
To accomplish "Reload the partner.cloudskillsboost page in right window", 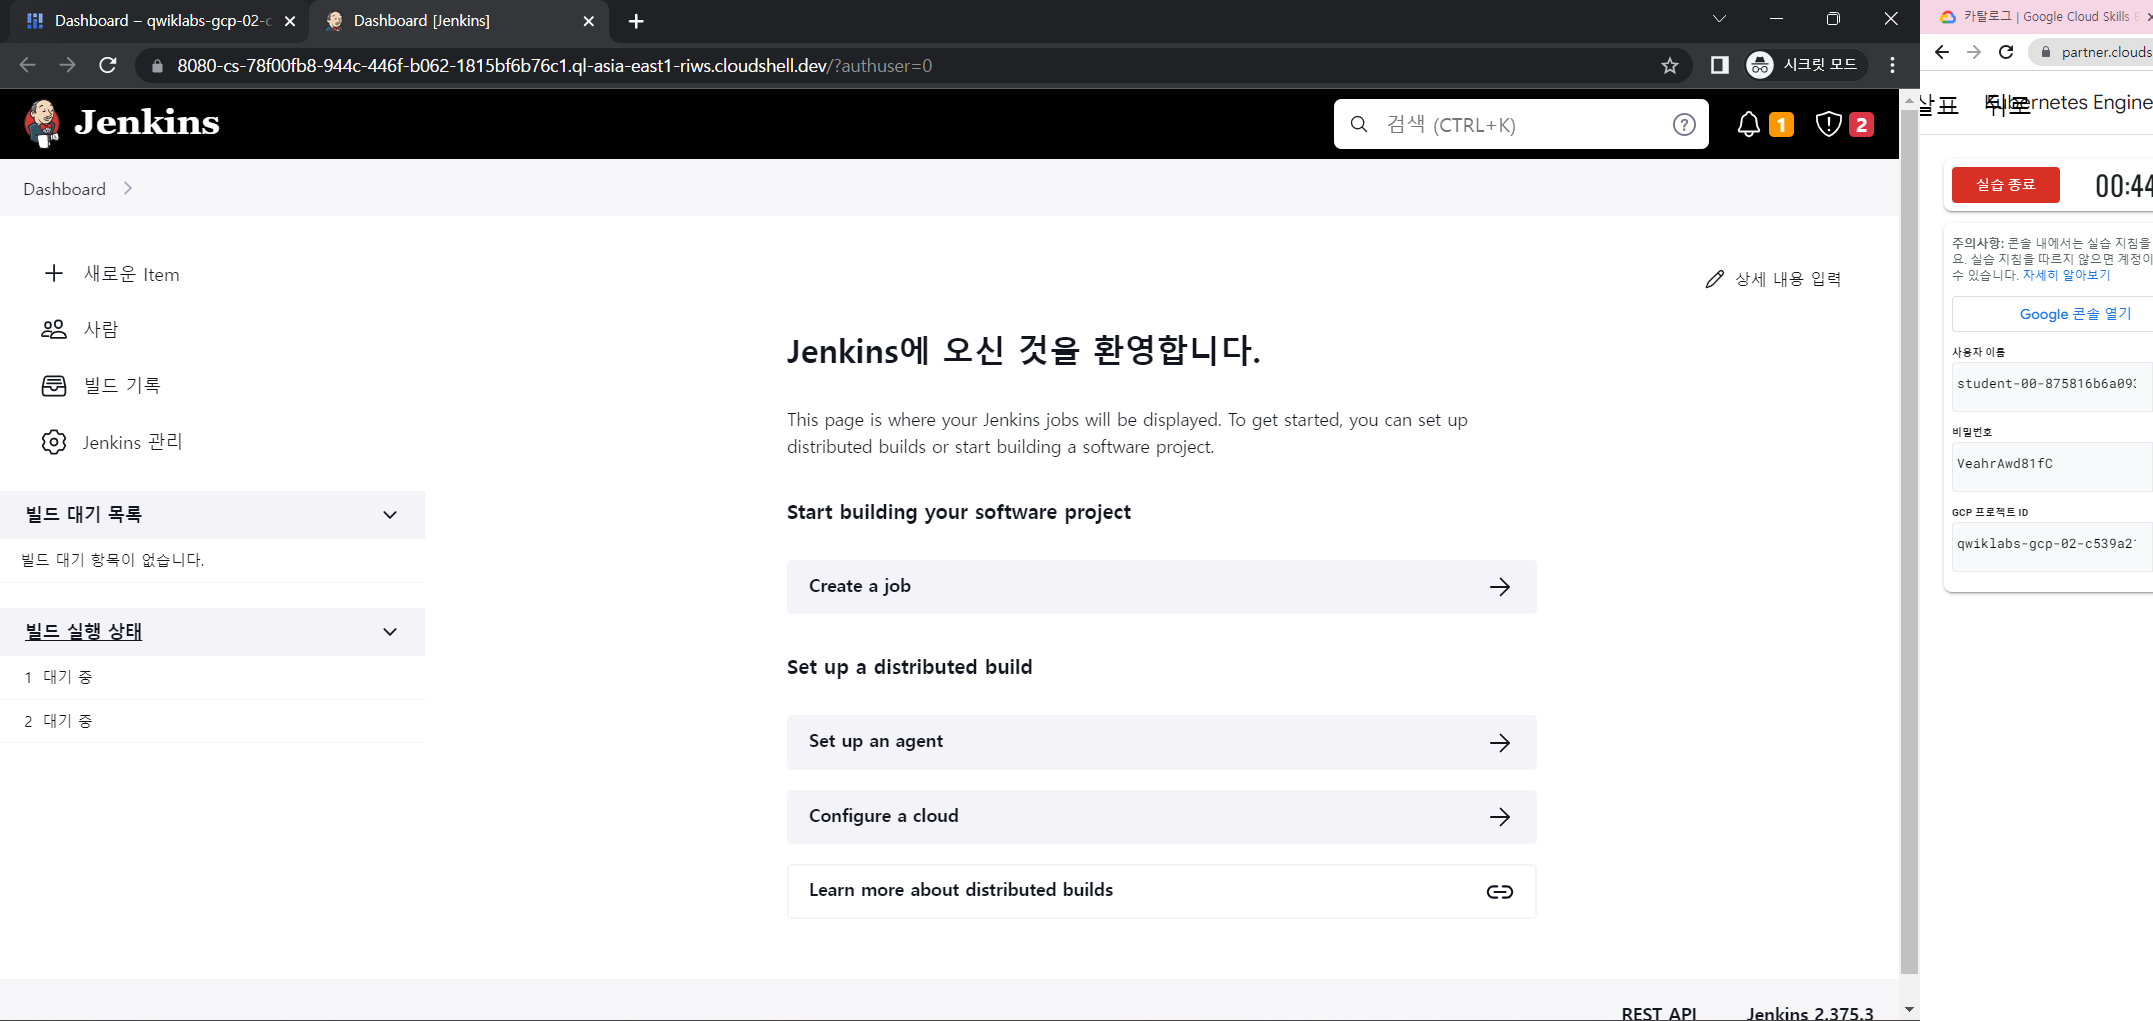I will point(2006,52).
